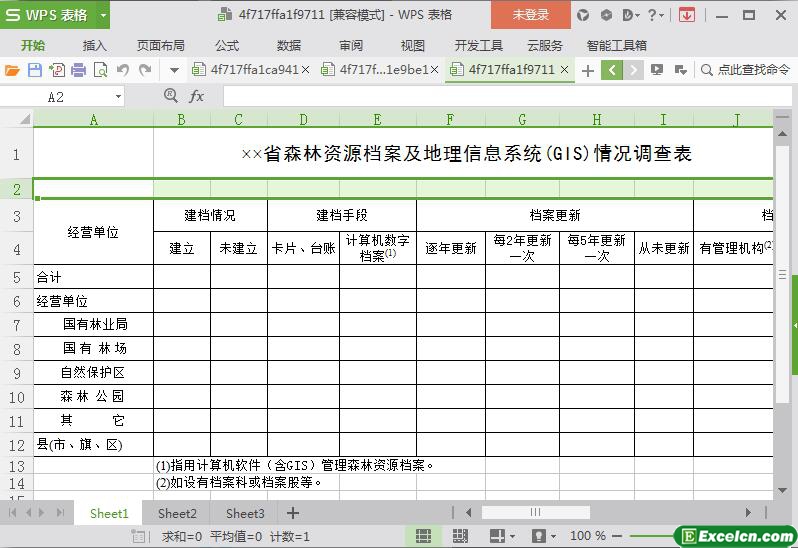Click the Undo arrow icon
Image resolution: width=798 pixels, height=548 pixels.
(x=123, y=70)
